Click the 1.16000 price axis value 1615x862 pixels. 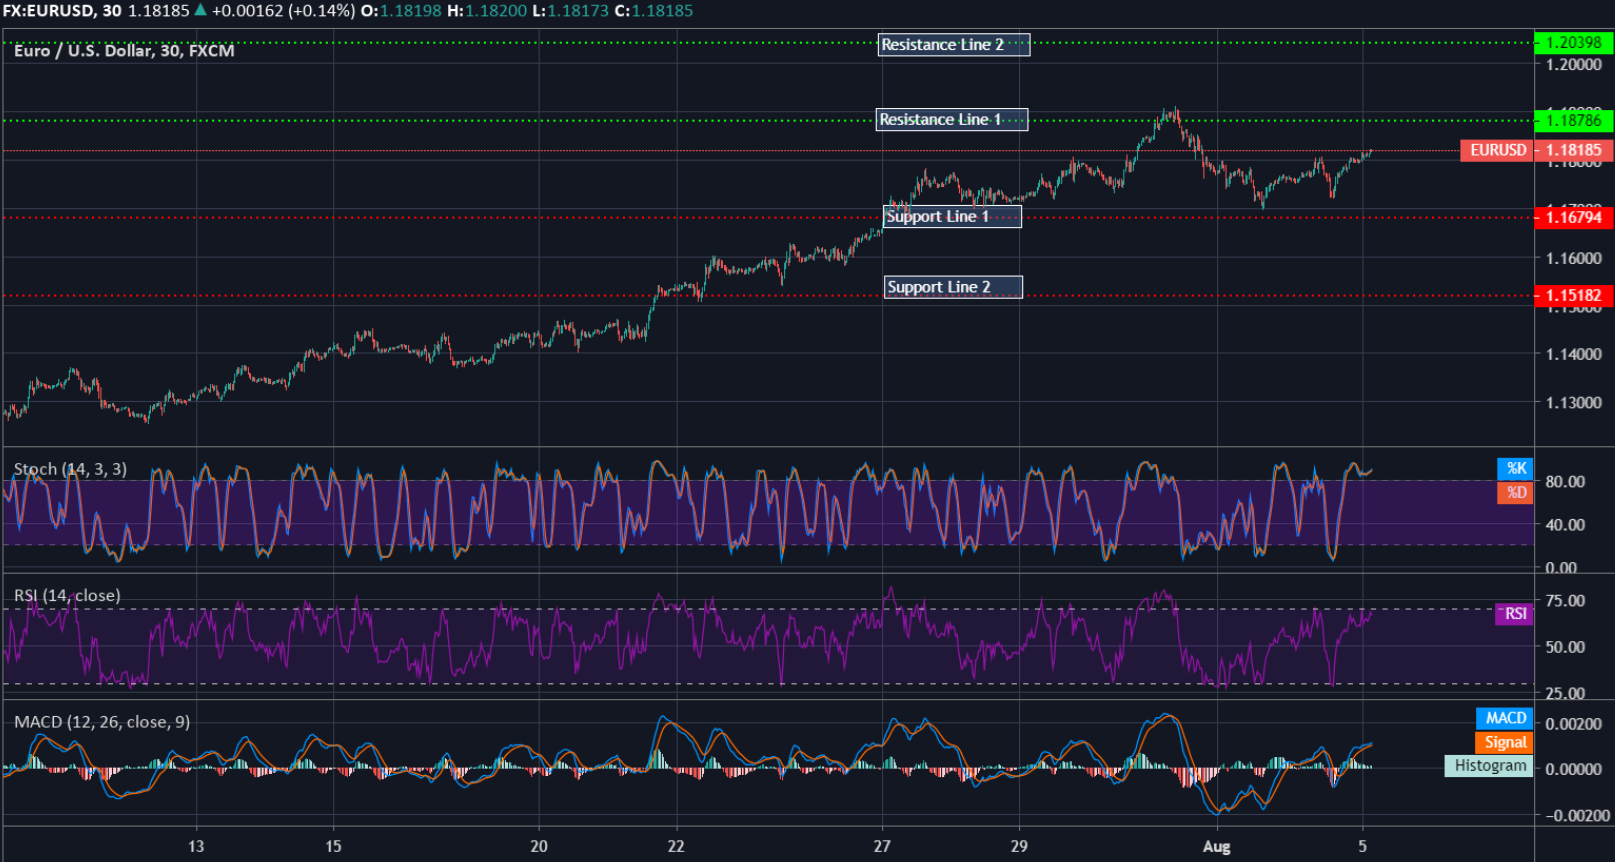pos(1574,258)
